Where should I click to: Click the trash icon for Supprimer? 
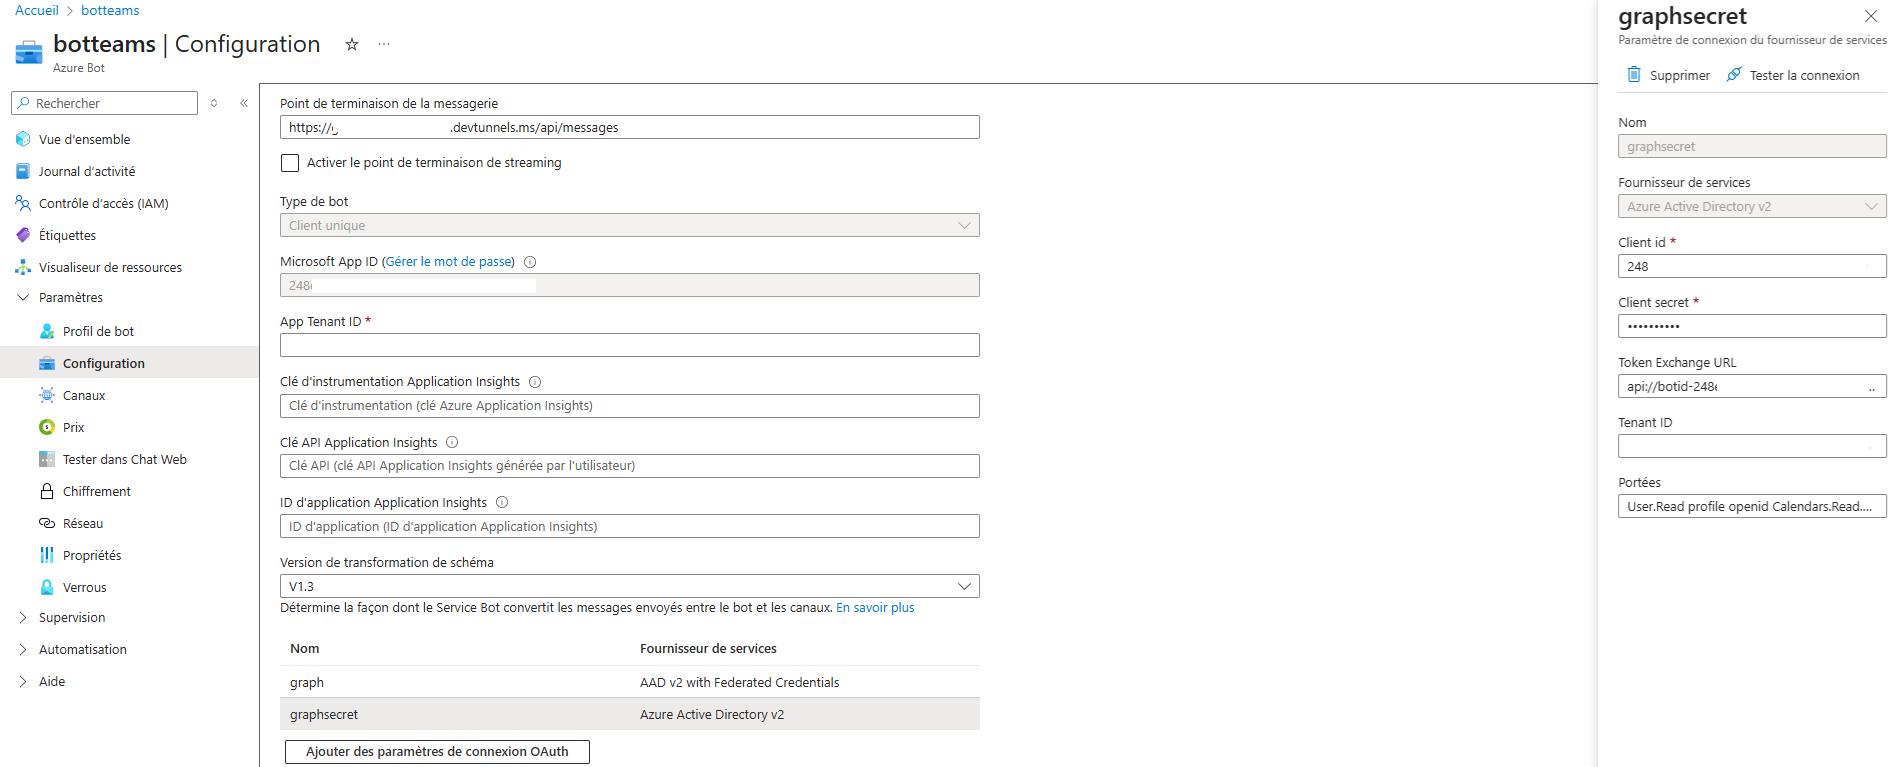[x=1634, y=74]
